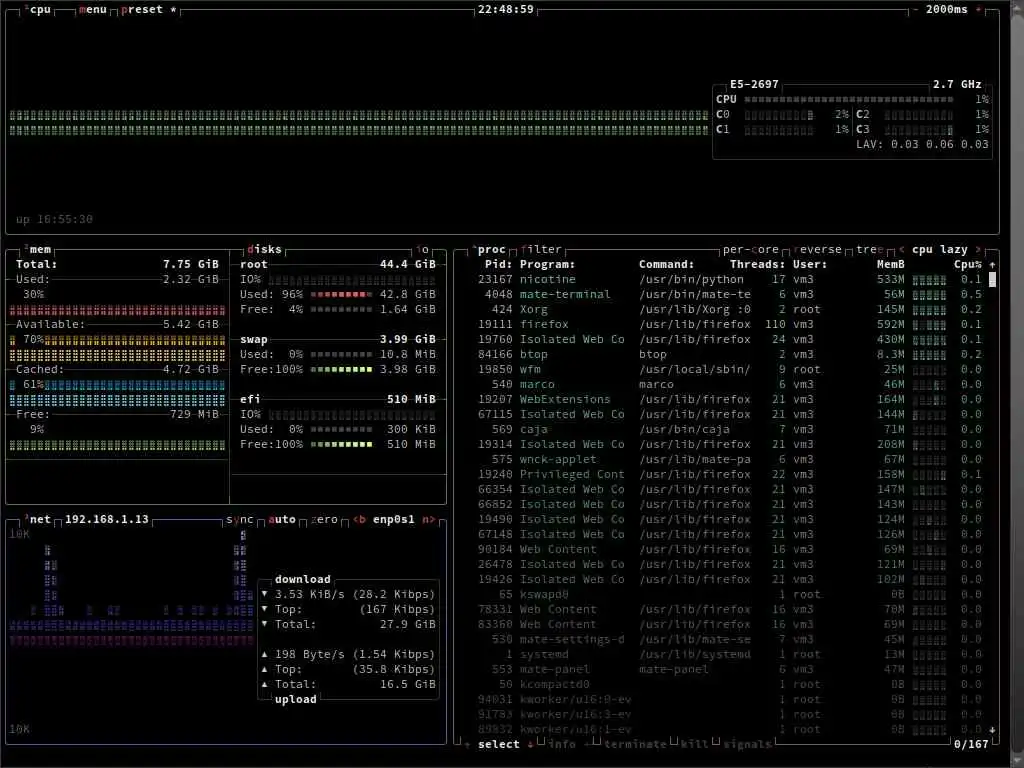
Task: Click the enp0s1 interface name
Action: tap(394, 520)
